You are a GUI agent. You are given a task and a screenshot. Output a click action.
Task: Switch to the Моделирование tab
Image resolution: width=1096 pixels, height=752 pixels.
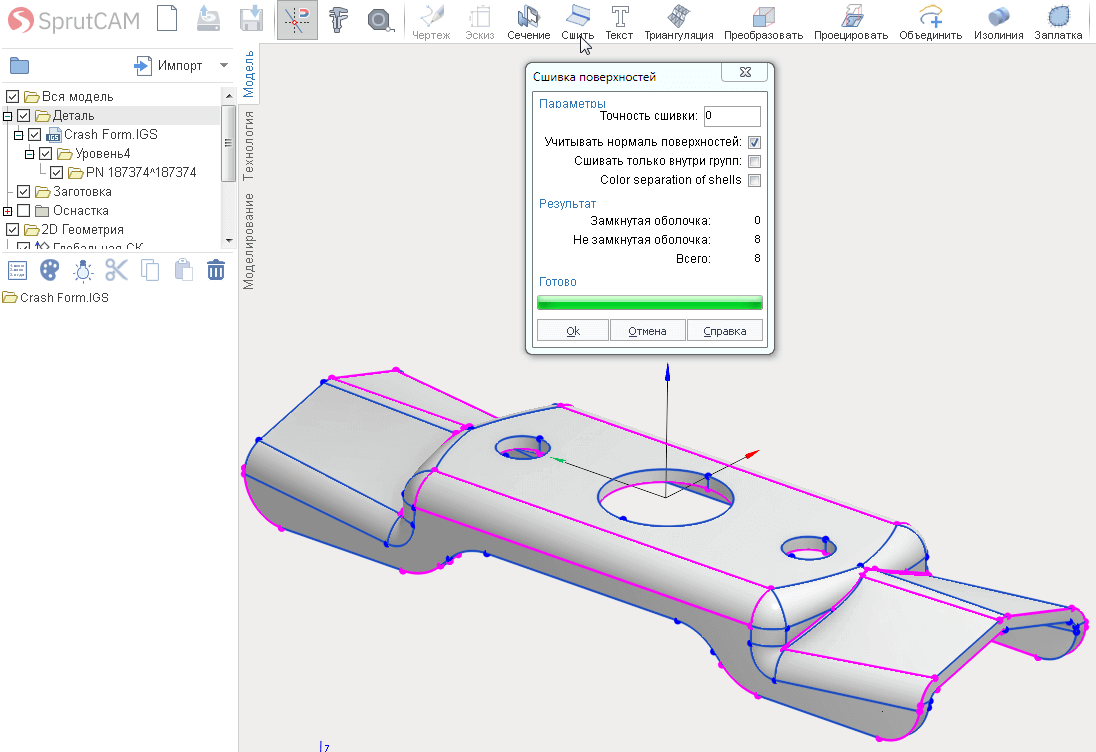pyautogui.click(x=249, y=241)
